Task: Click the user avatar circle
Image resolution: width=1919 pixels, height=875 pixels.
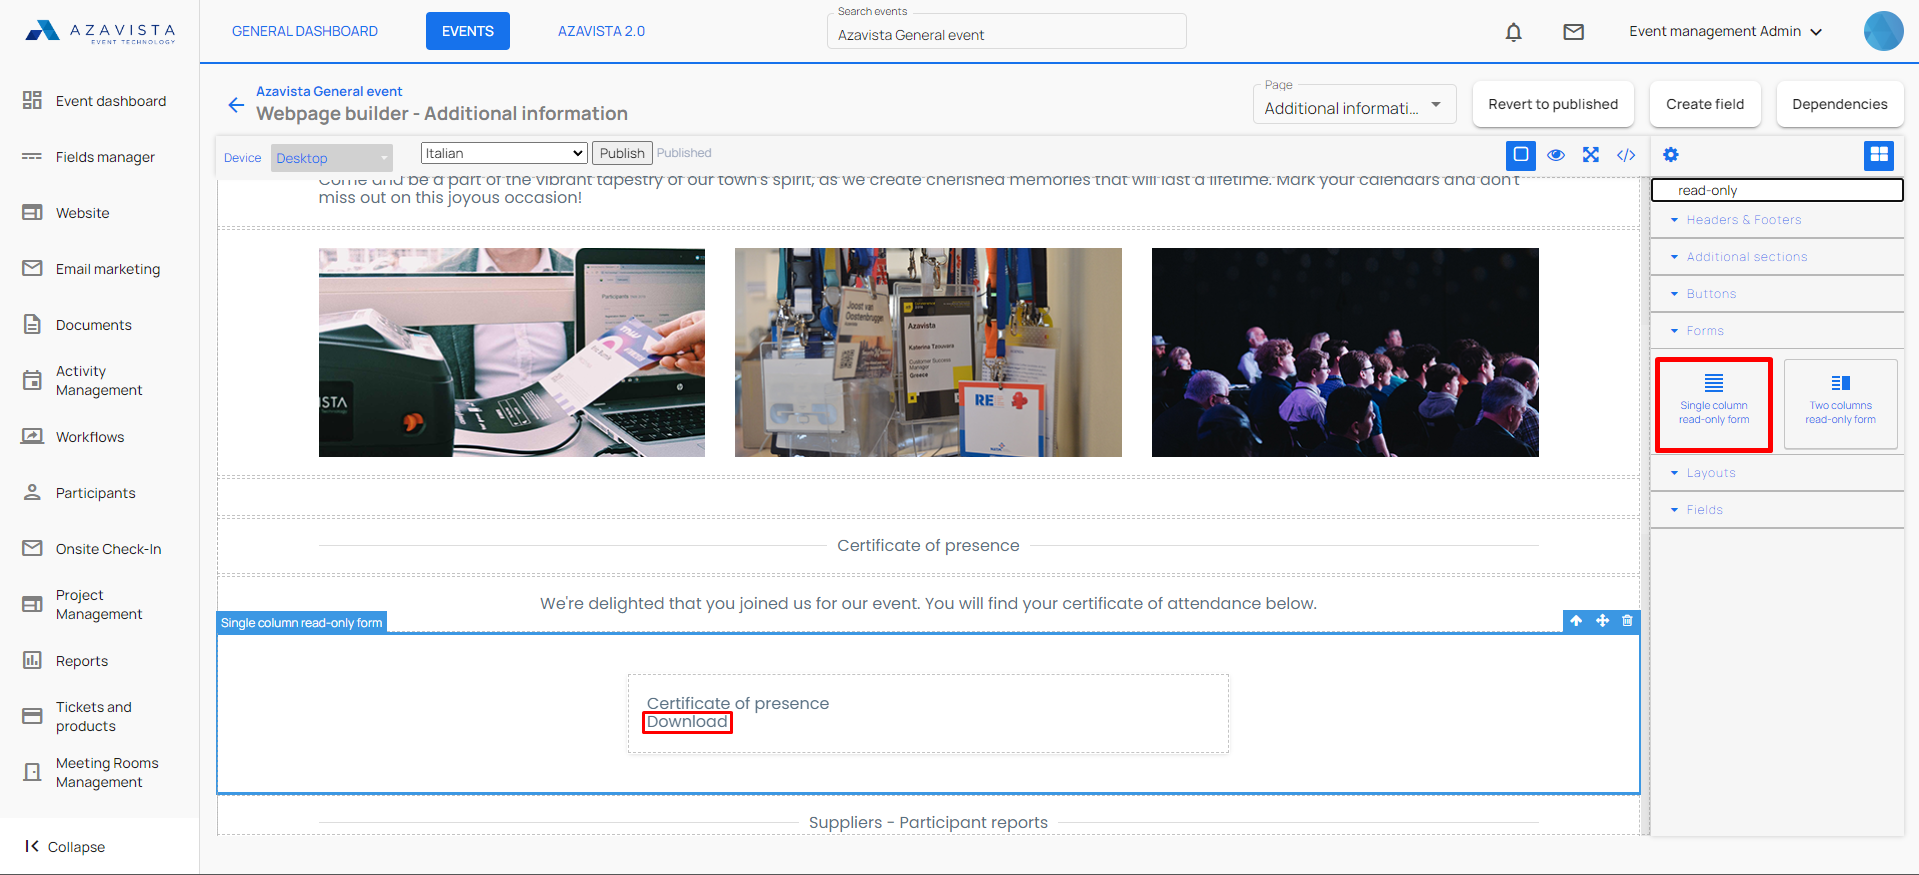Action: tap(1883, 31)
